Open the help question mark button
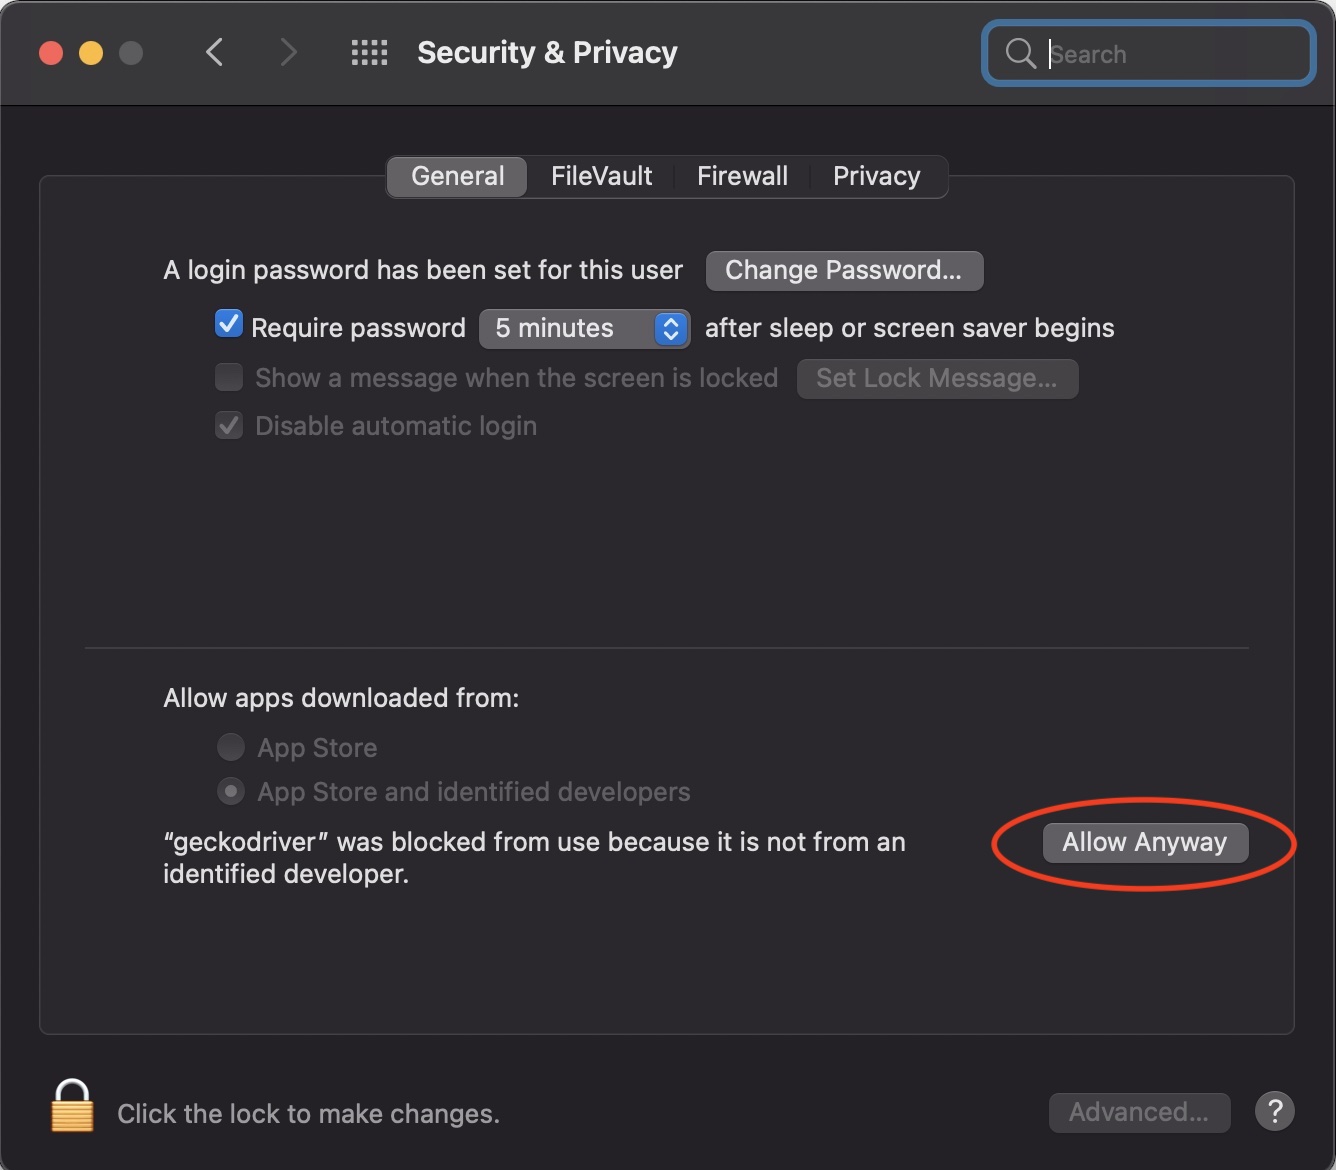This screenshot has width=1336, height=1170. [x=1275, y=1111]
